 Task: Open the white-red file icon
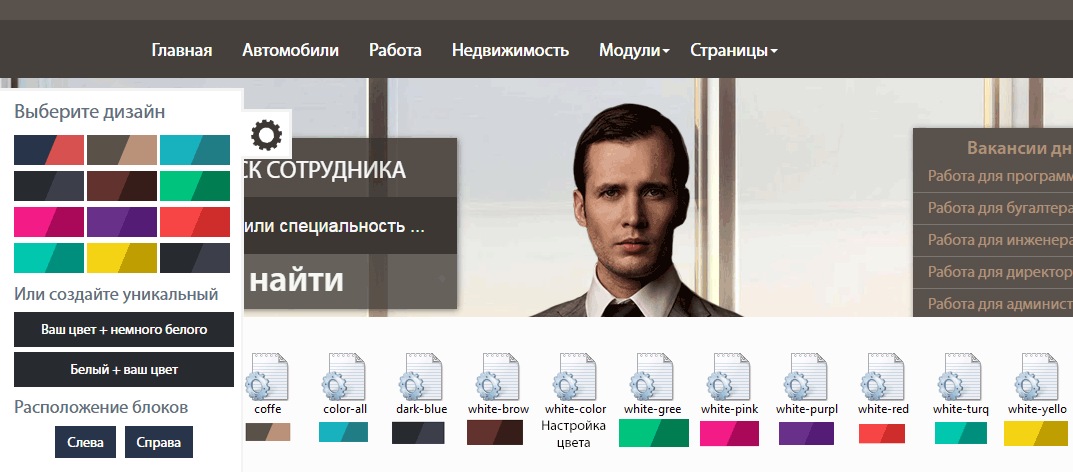tap(883, 377)
